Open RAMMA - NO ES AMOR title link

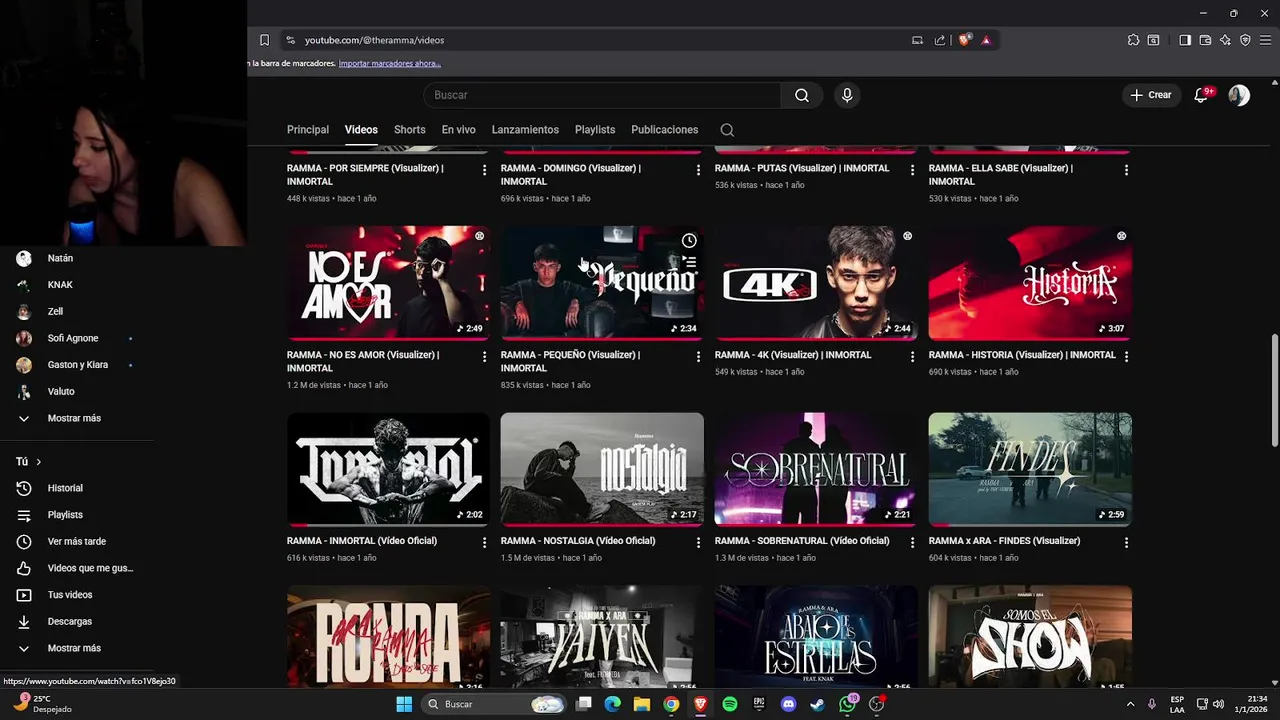(365, 361)
